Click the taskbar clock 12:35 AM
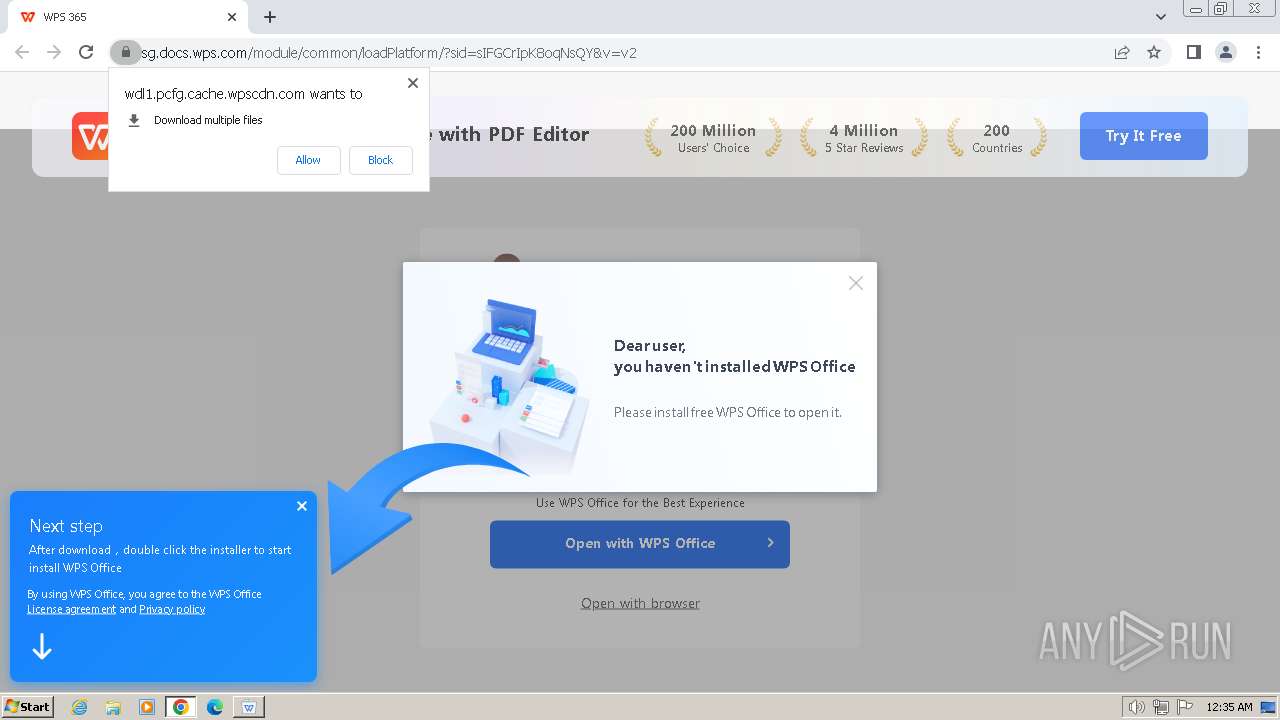Viewport: 1280px width, 720px height. coord(1229,707)
